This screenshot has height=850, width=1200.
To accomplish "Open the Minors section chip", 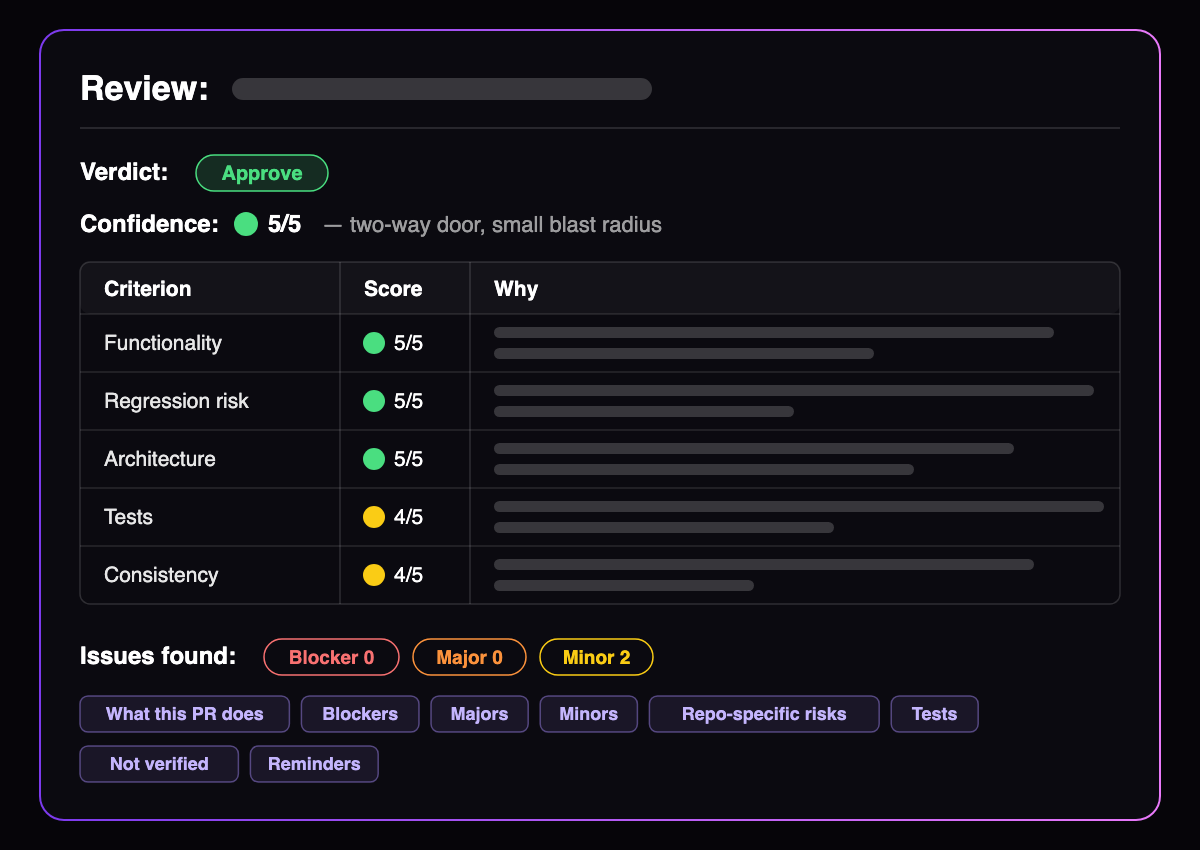I will coord(589,714).
